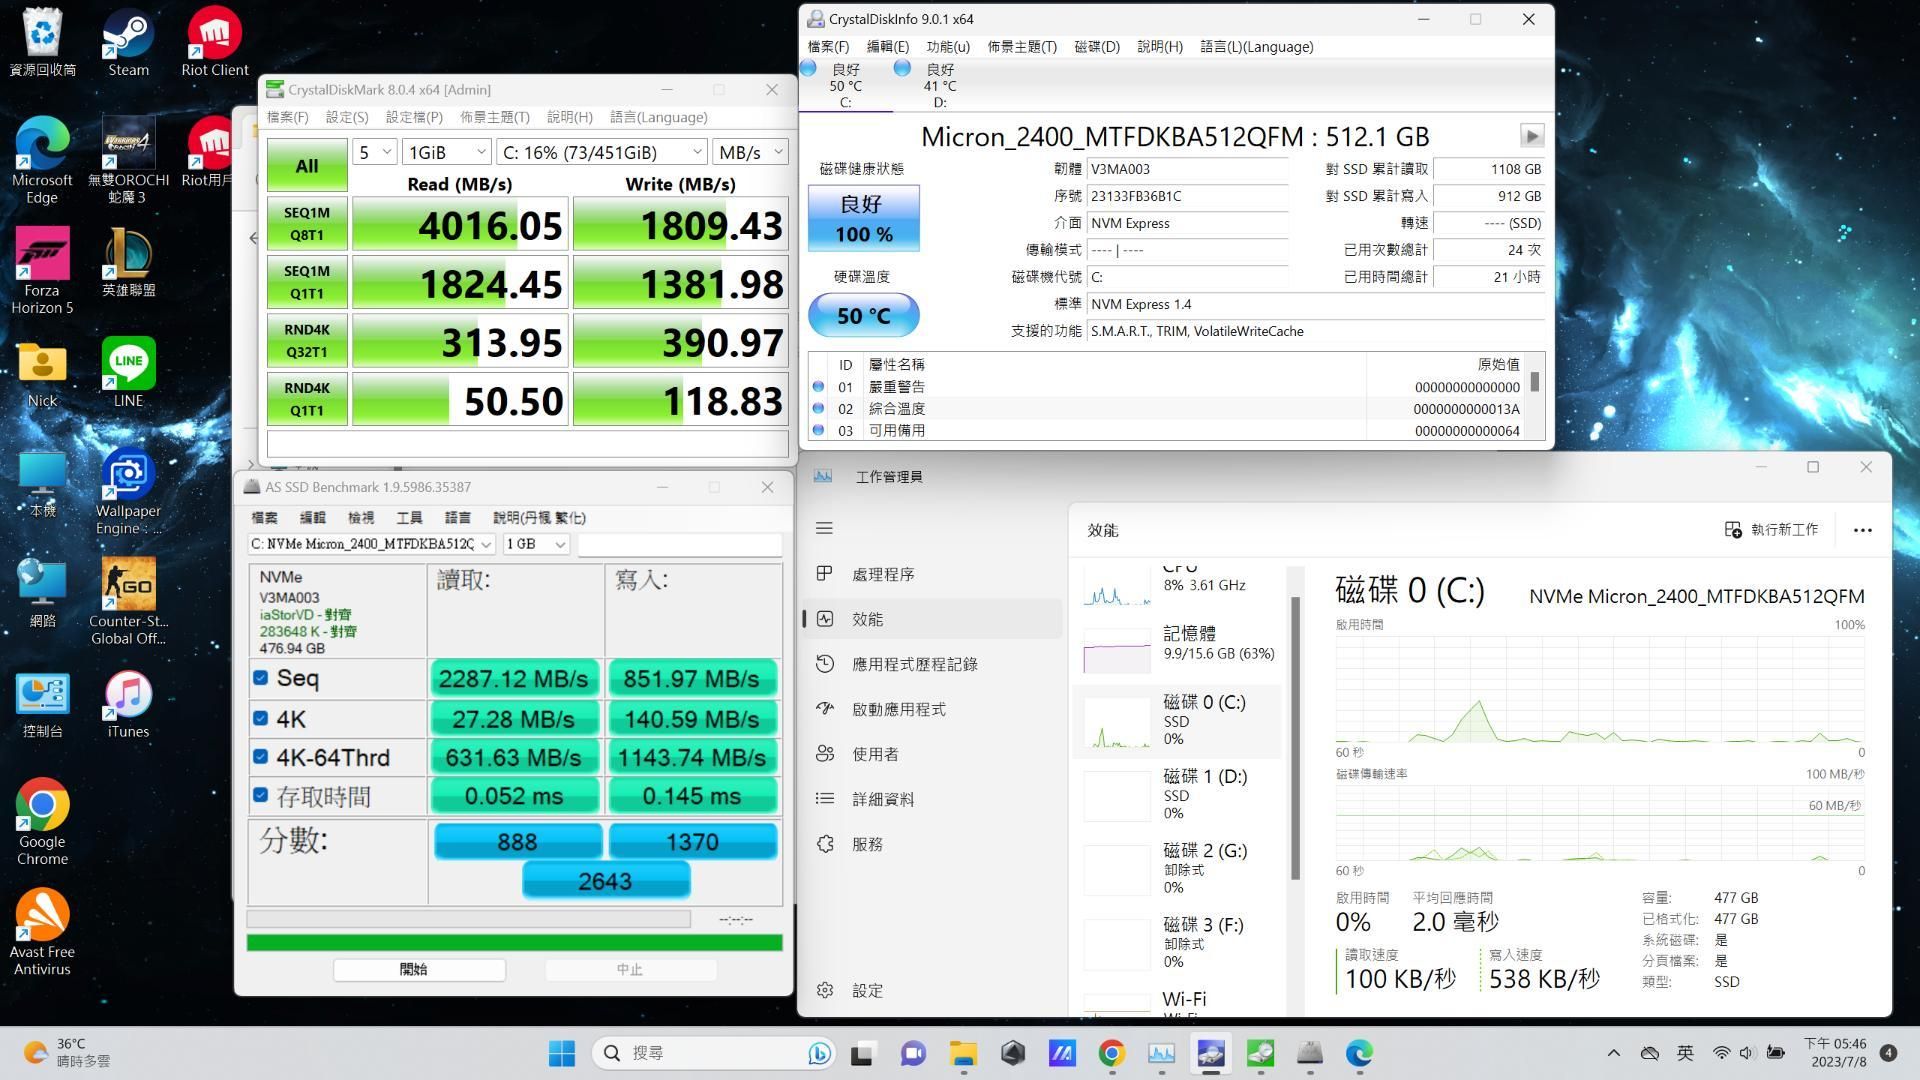Toggle the 存取時間 checkbox
This screenshot has width=1920, height=1080.
coord(260,796)
